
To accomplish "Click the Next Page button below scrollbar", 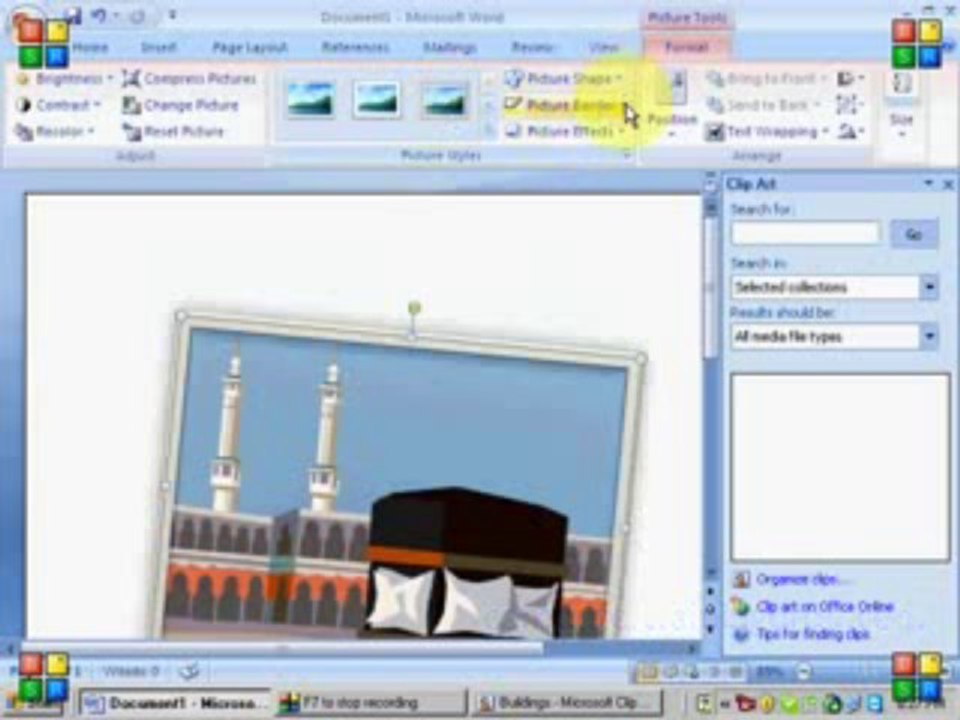I will tap(711, 631).
